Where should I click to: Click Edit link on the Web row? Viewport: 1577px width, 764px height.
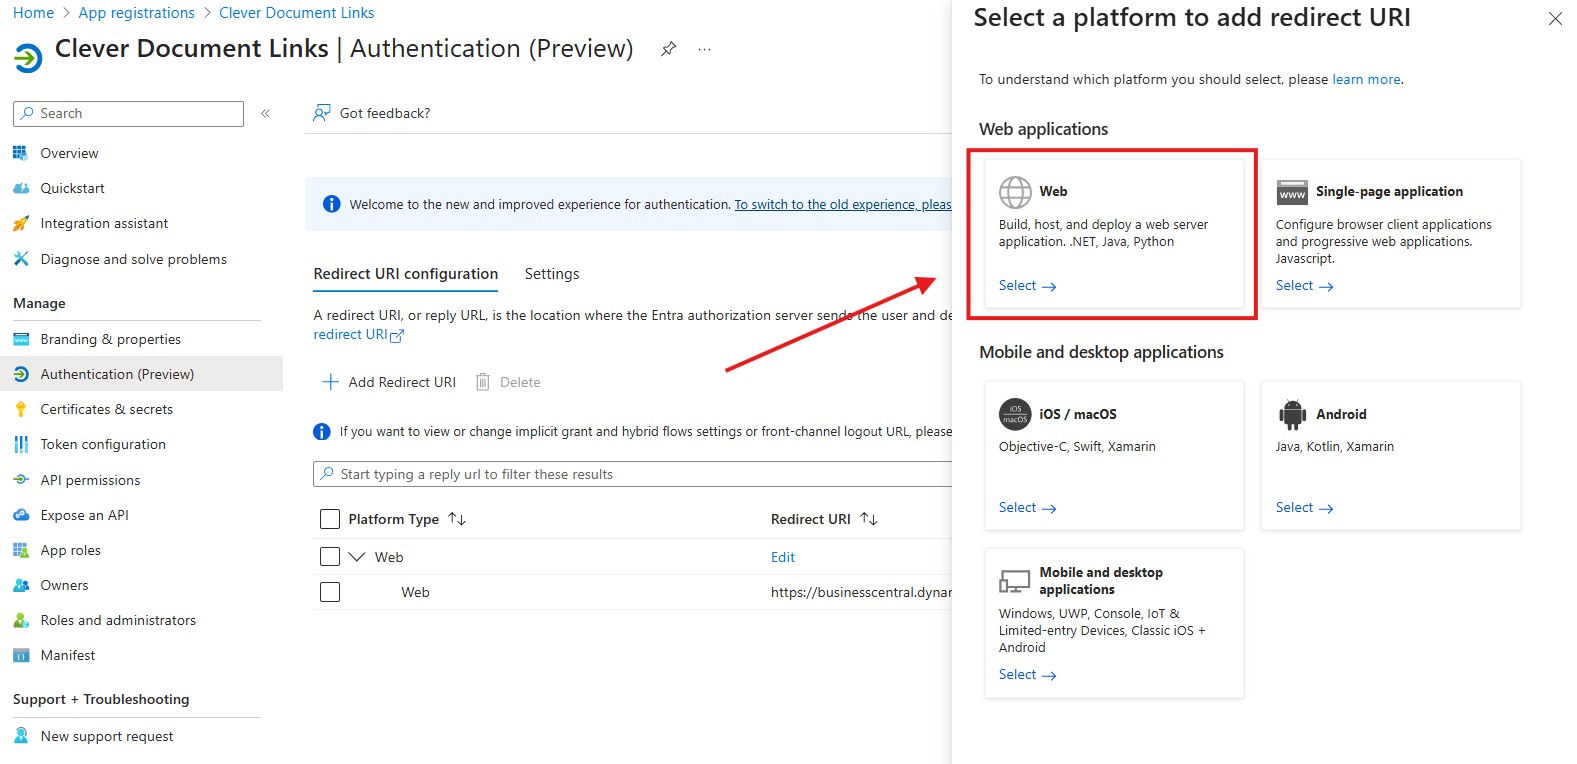783,557
